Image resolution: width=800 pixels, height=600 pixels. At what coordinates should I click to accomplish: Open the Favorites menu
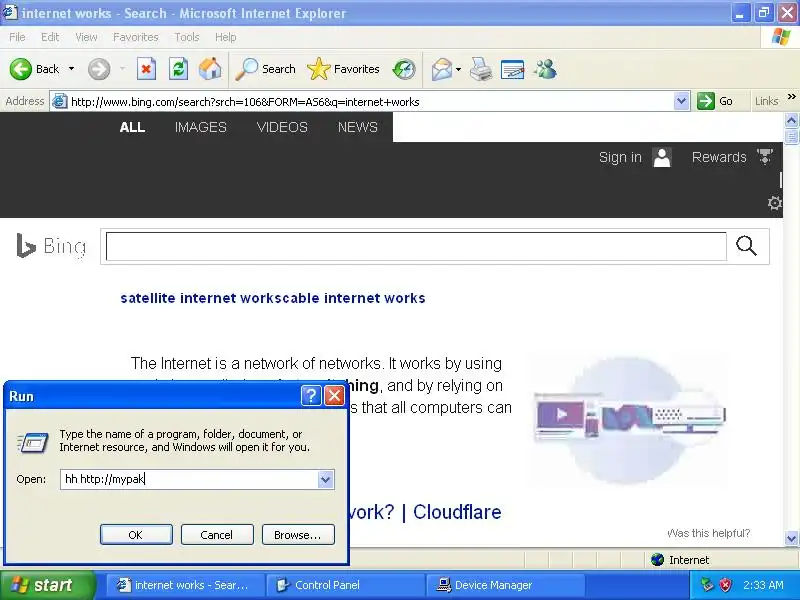click(x=136, y=37)
